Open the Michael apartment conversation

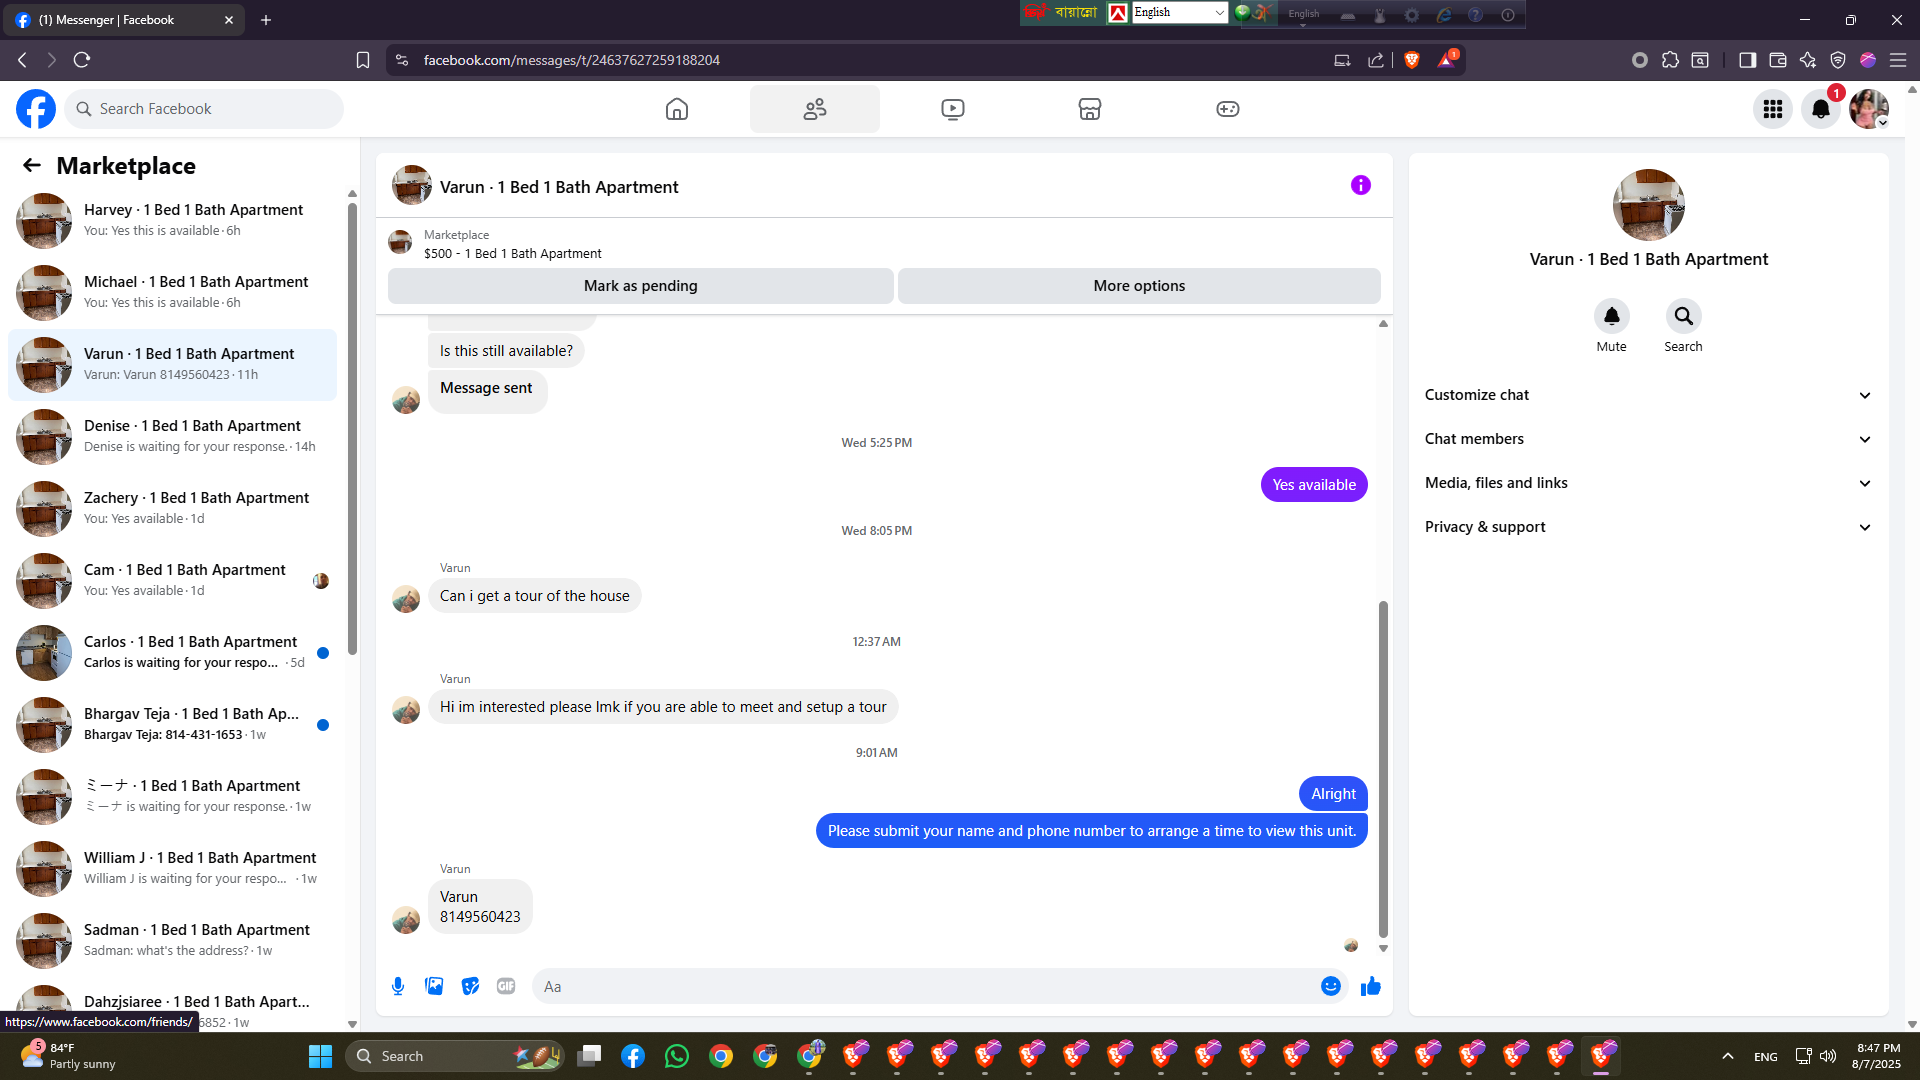172,293
